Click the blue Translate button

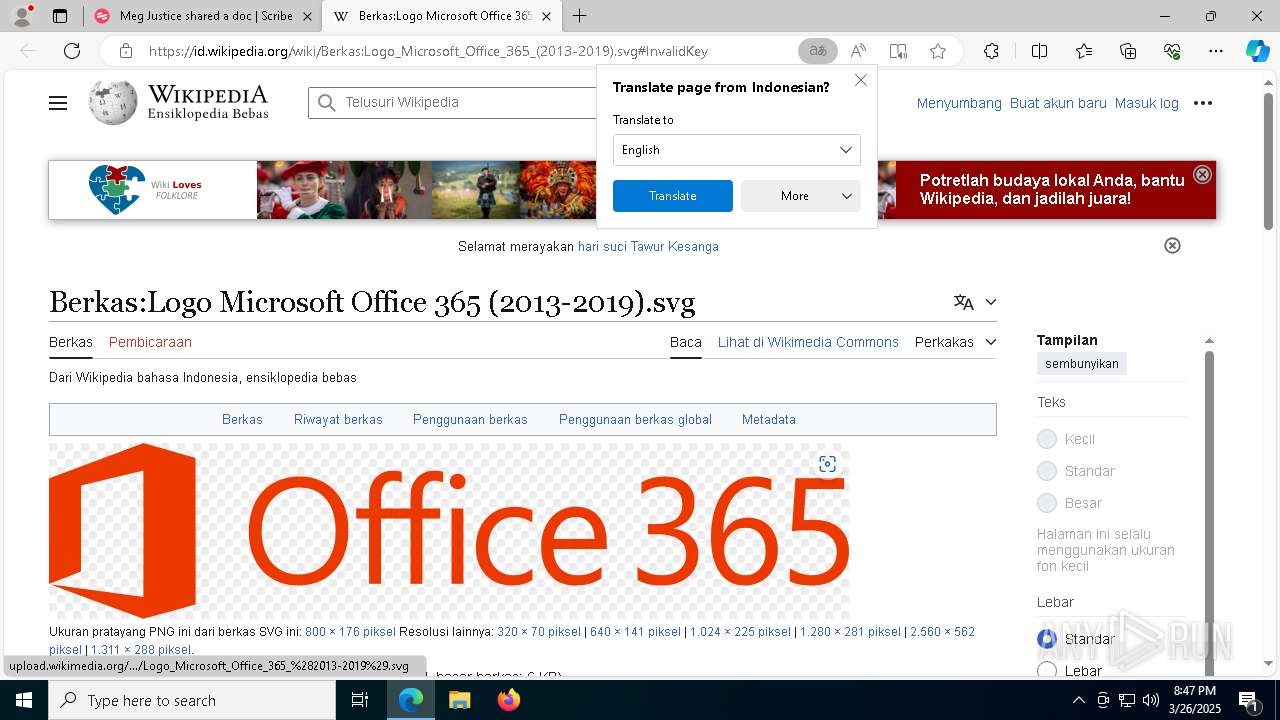[673, 196]
